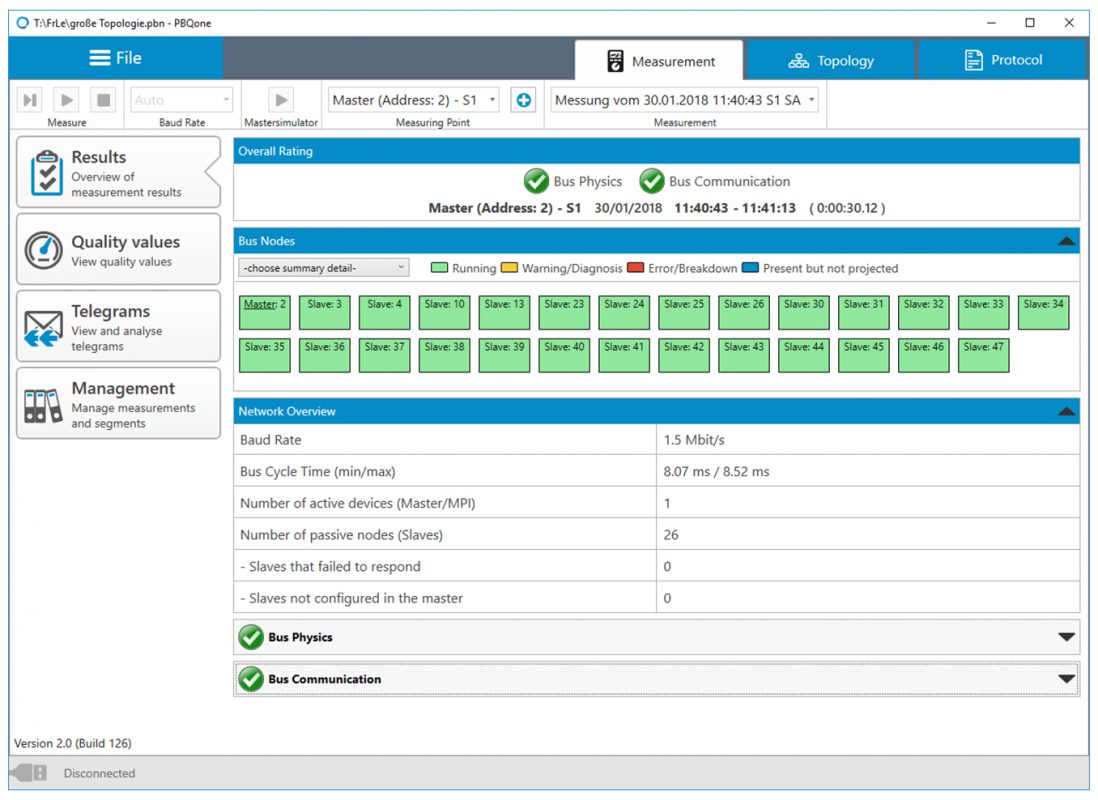1098x800 pixels.
Task: Open Telegrams view in sidebar
Action: 118,327
